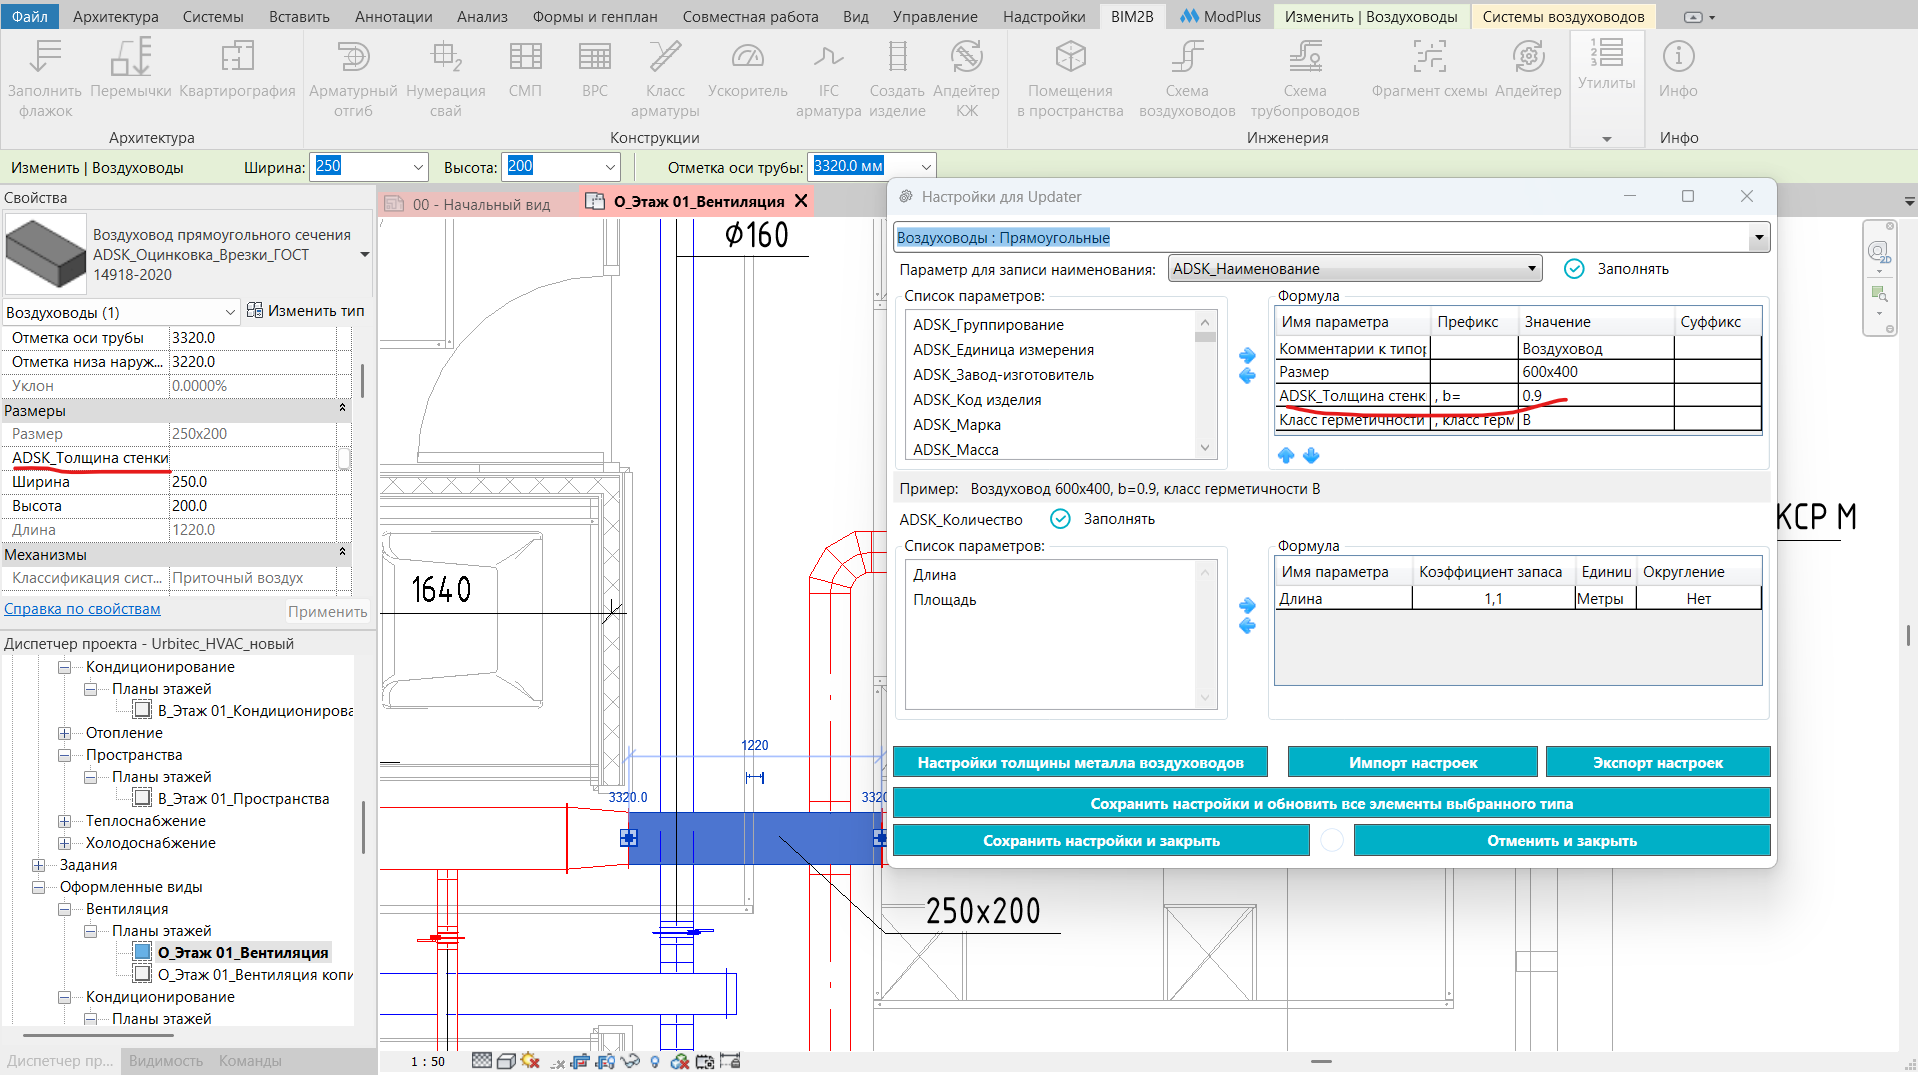Remove parameter from name formula (left arrow)

1247,376
